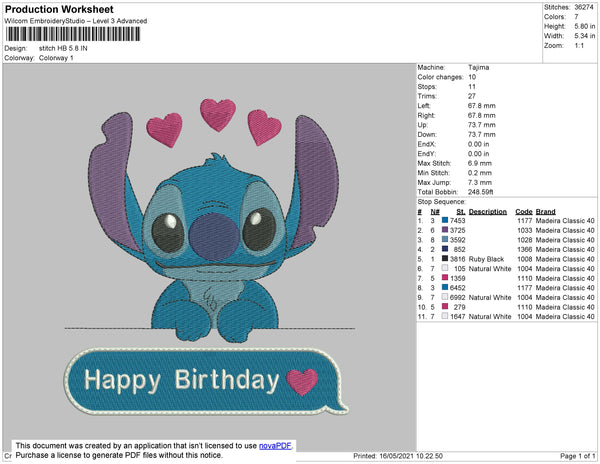
Task: Click the 'Ruby Black' description
Action: 486,259
